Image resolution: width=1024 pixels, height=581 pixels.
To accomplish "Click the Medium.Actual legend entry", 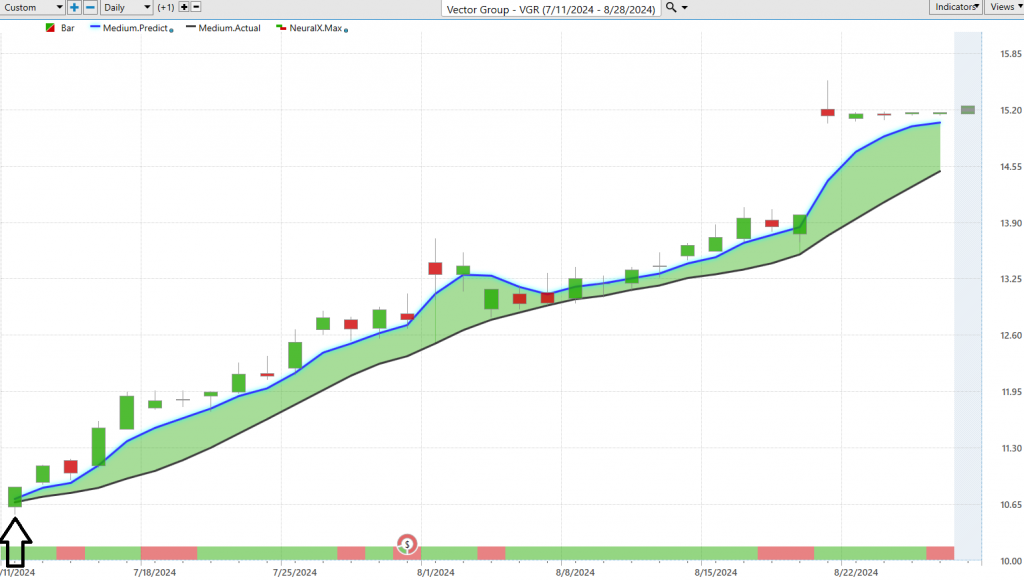I will [223, 28].
